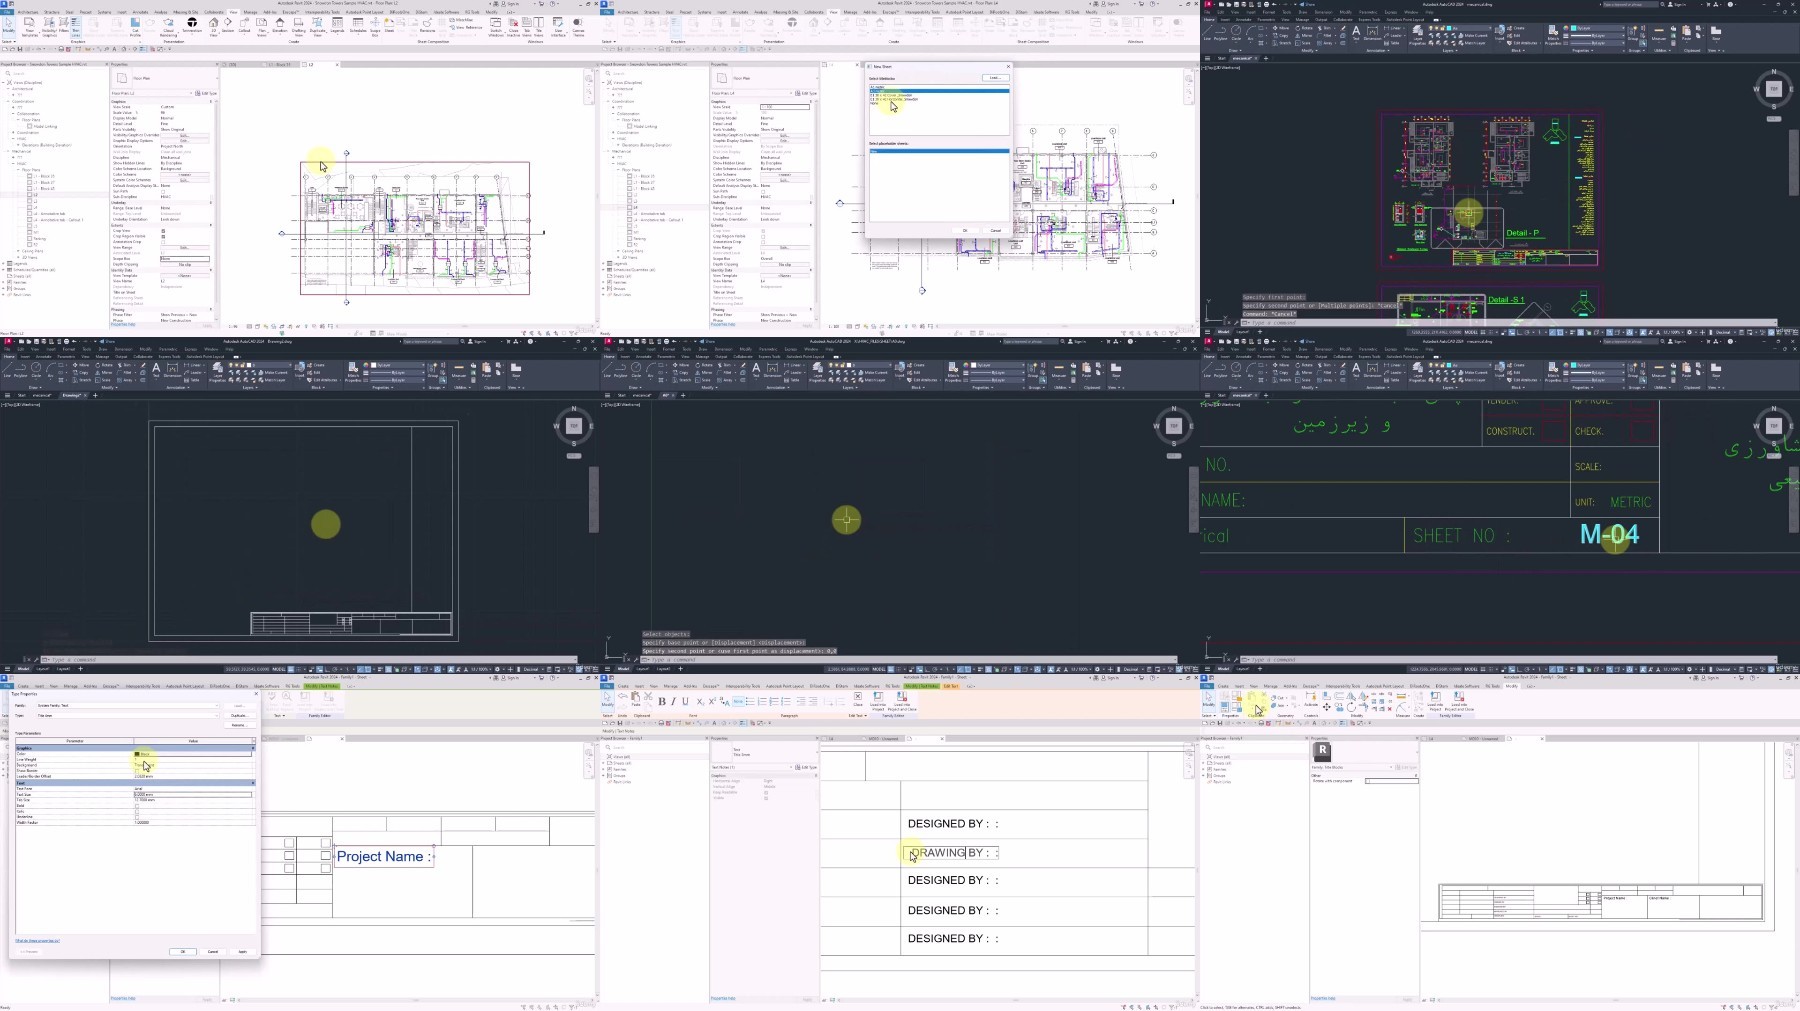Click the Elevation icon in Floor Plan L2 Revit ribbon
The height and width of the screenshot is (1011, 1800).
pyautogui.click(x=279, y=25)
